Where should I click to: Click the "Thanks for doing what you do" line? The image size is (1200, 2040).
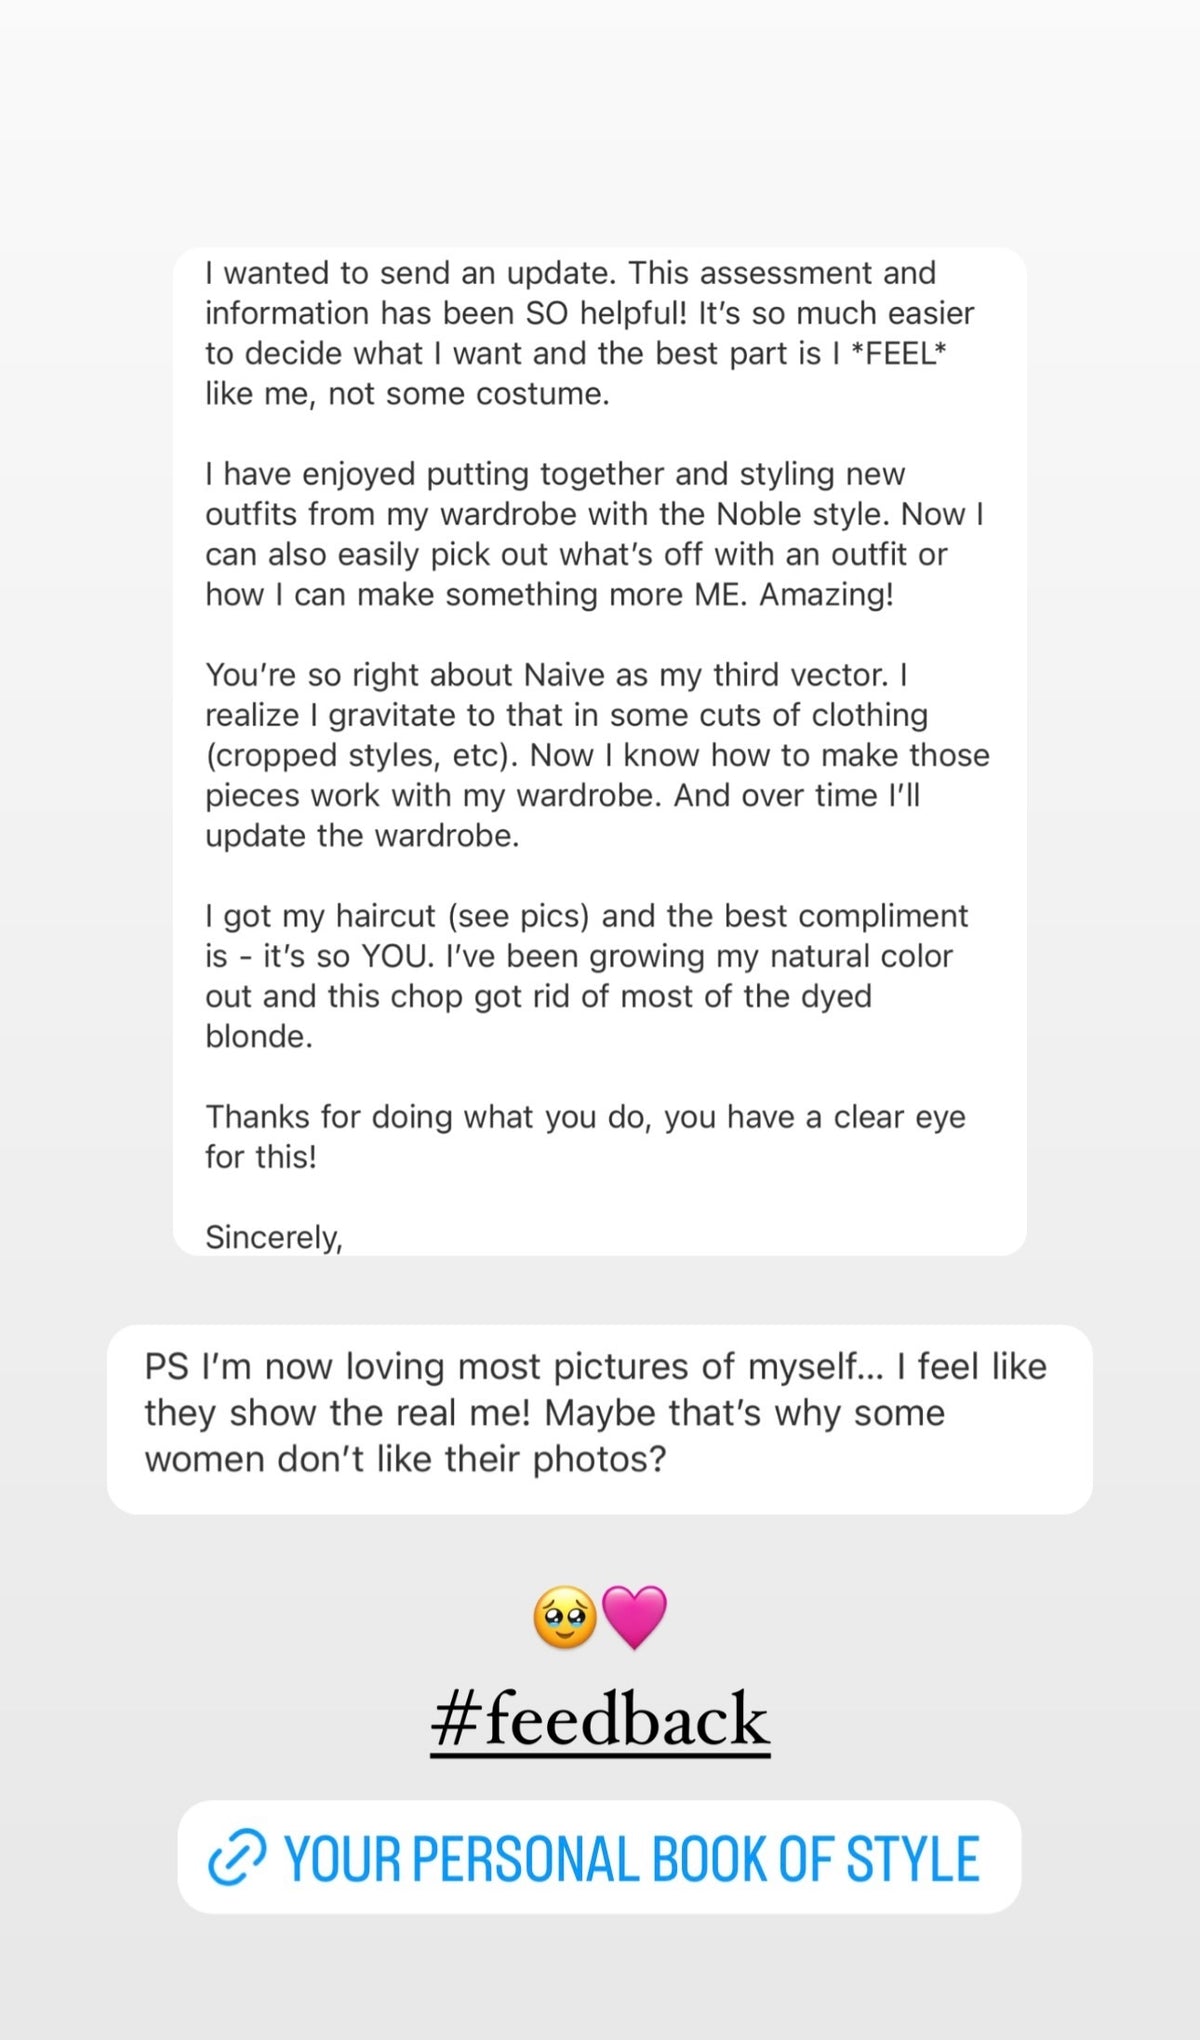tap(585, 1136)
